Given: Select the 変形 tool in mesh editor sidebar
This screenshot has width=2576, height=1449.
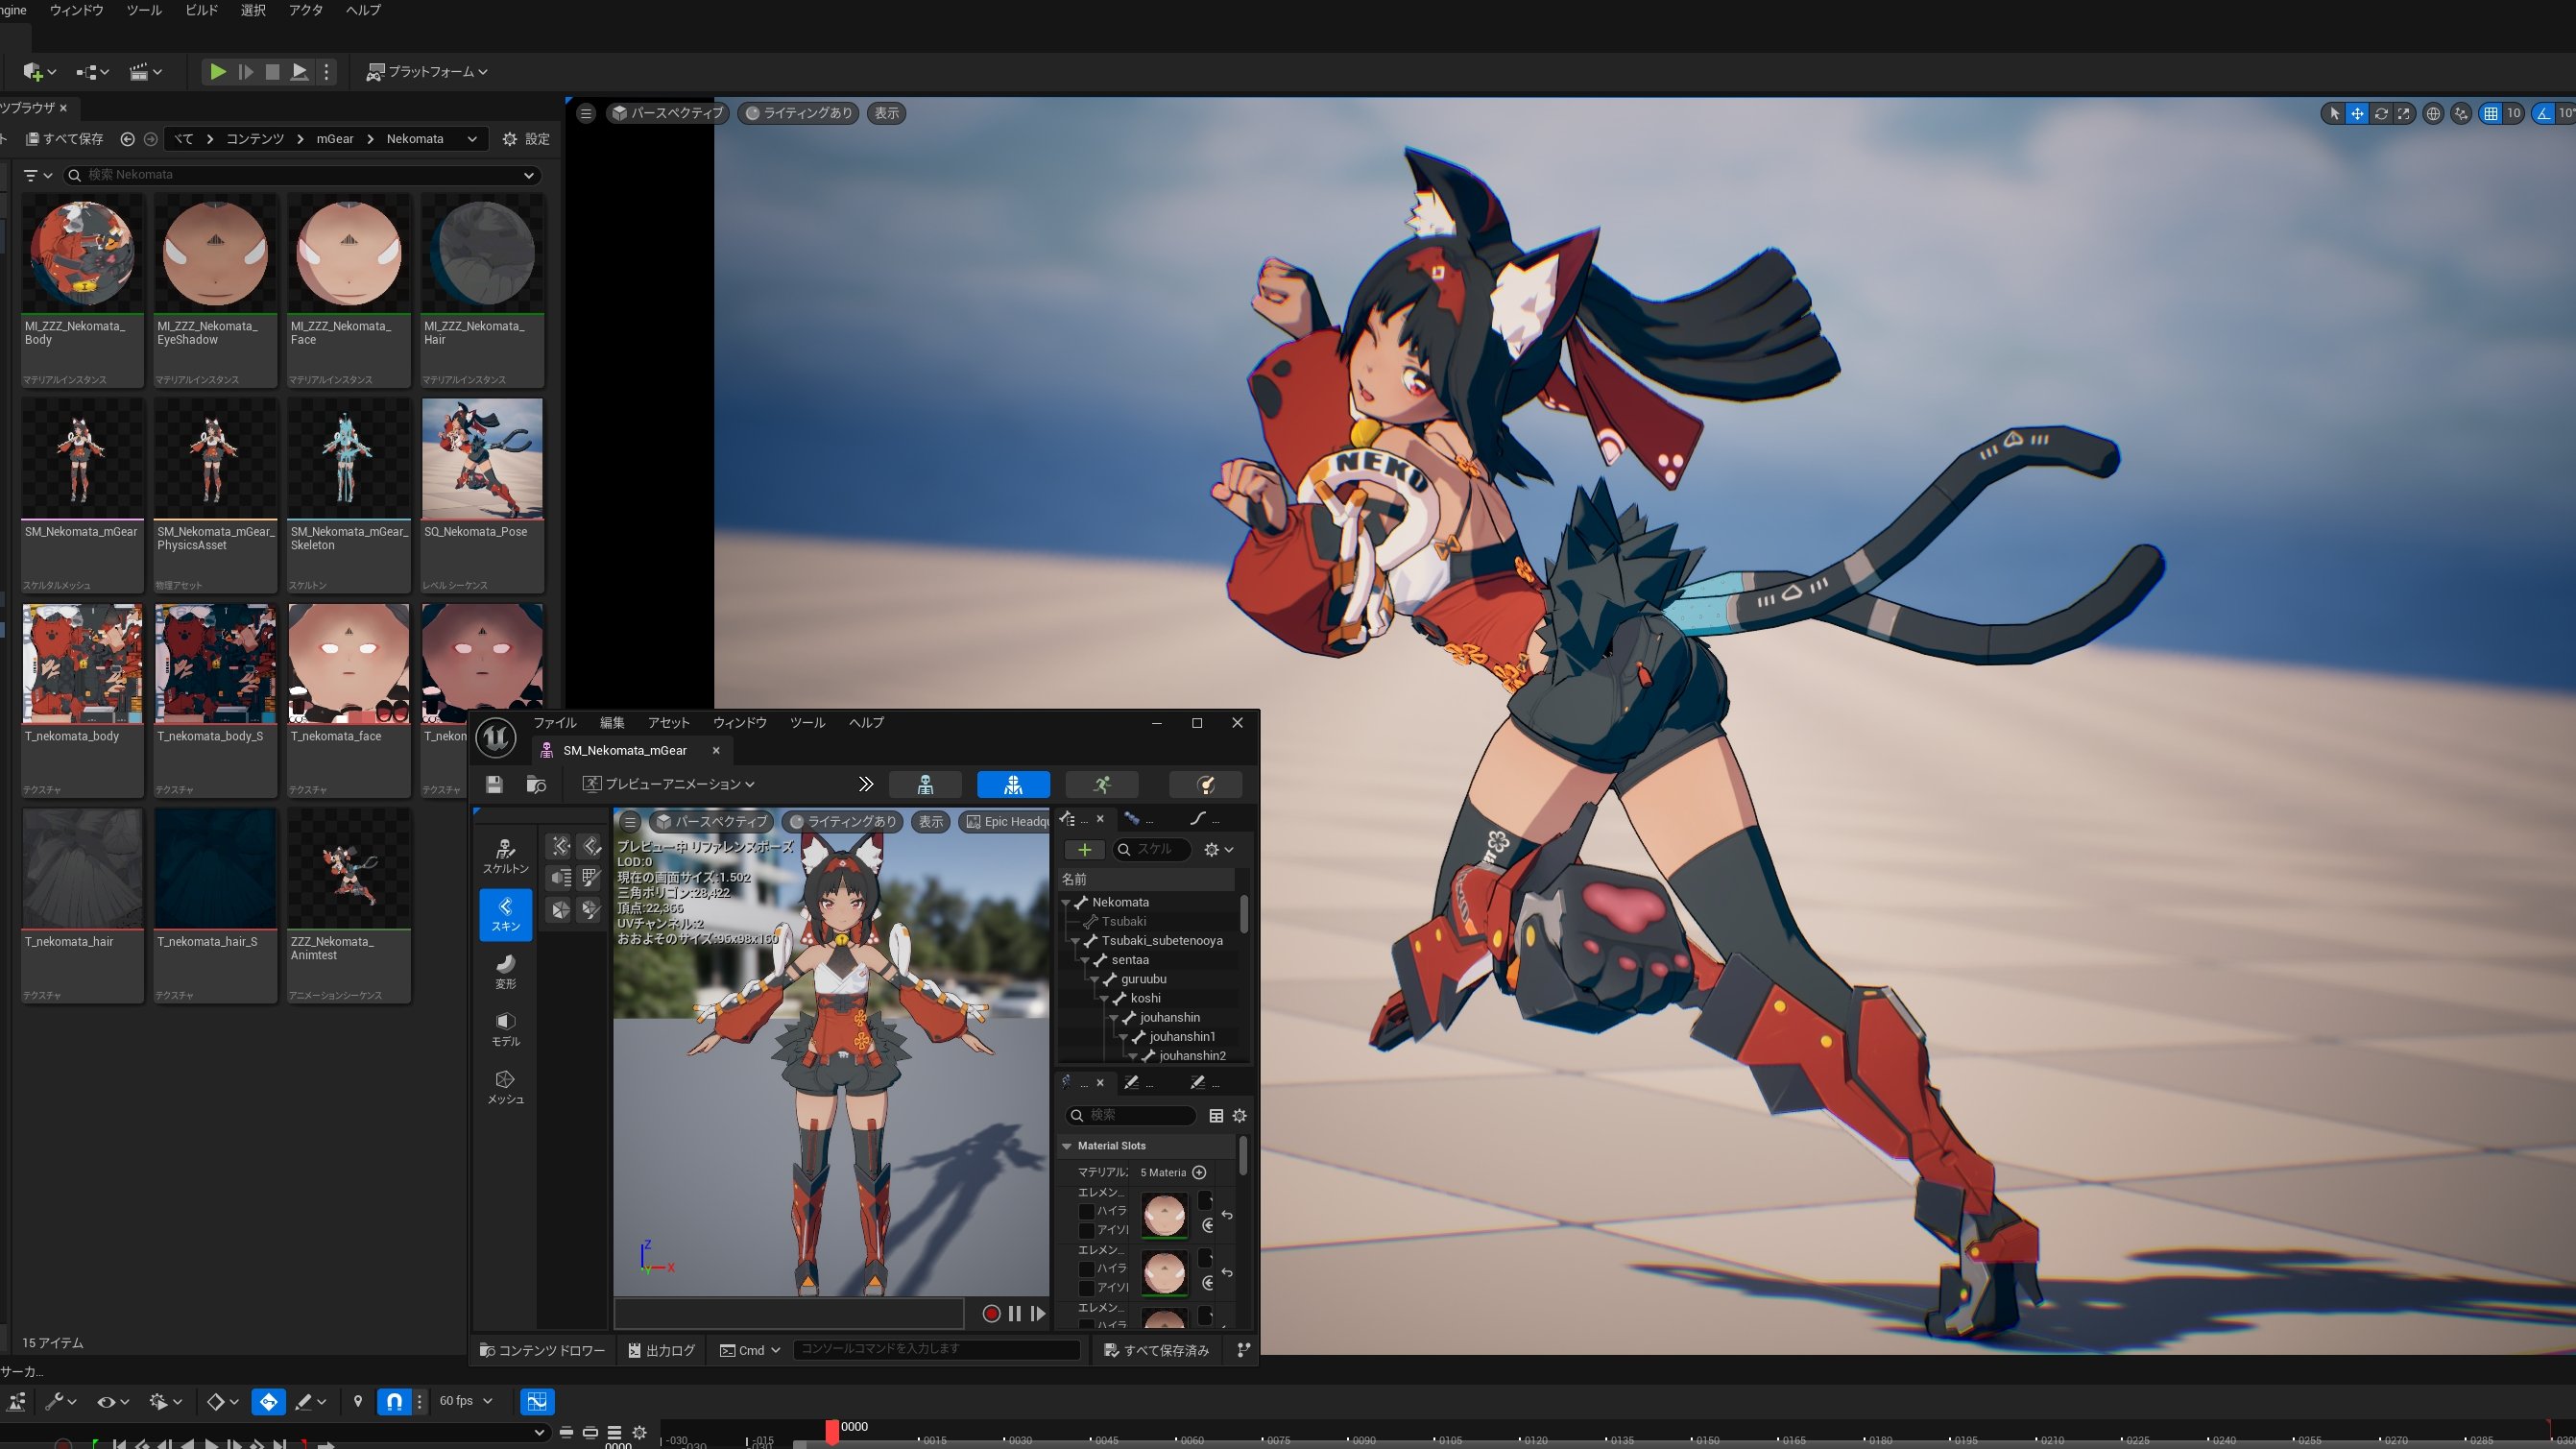Looking at the screenshot, I should pyautogui.click(x=506, y=971).
